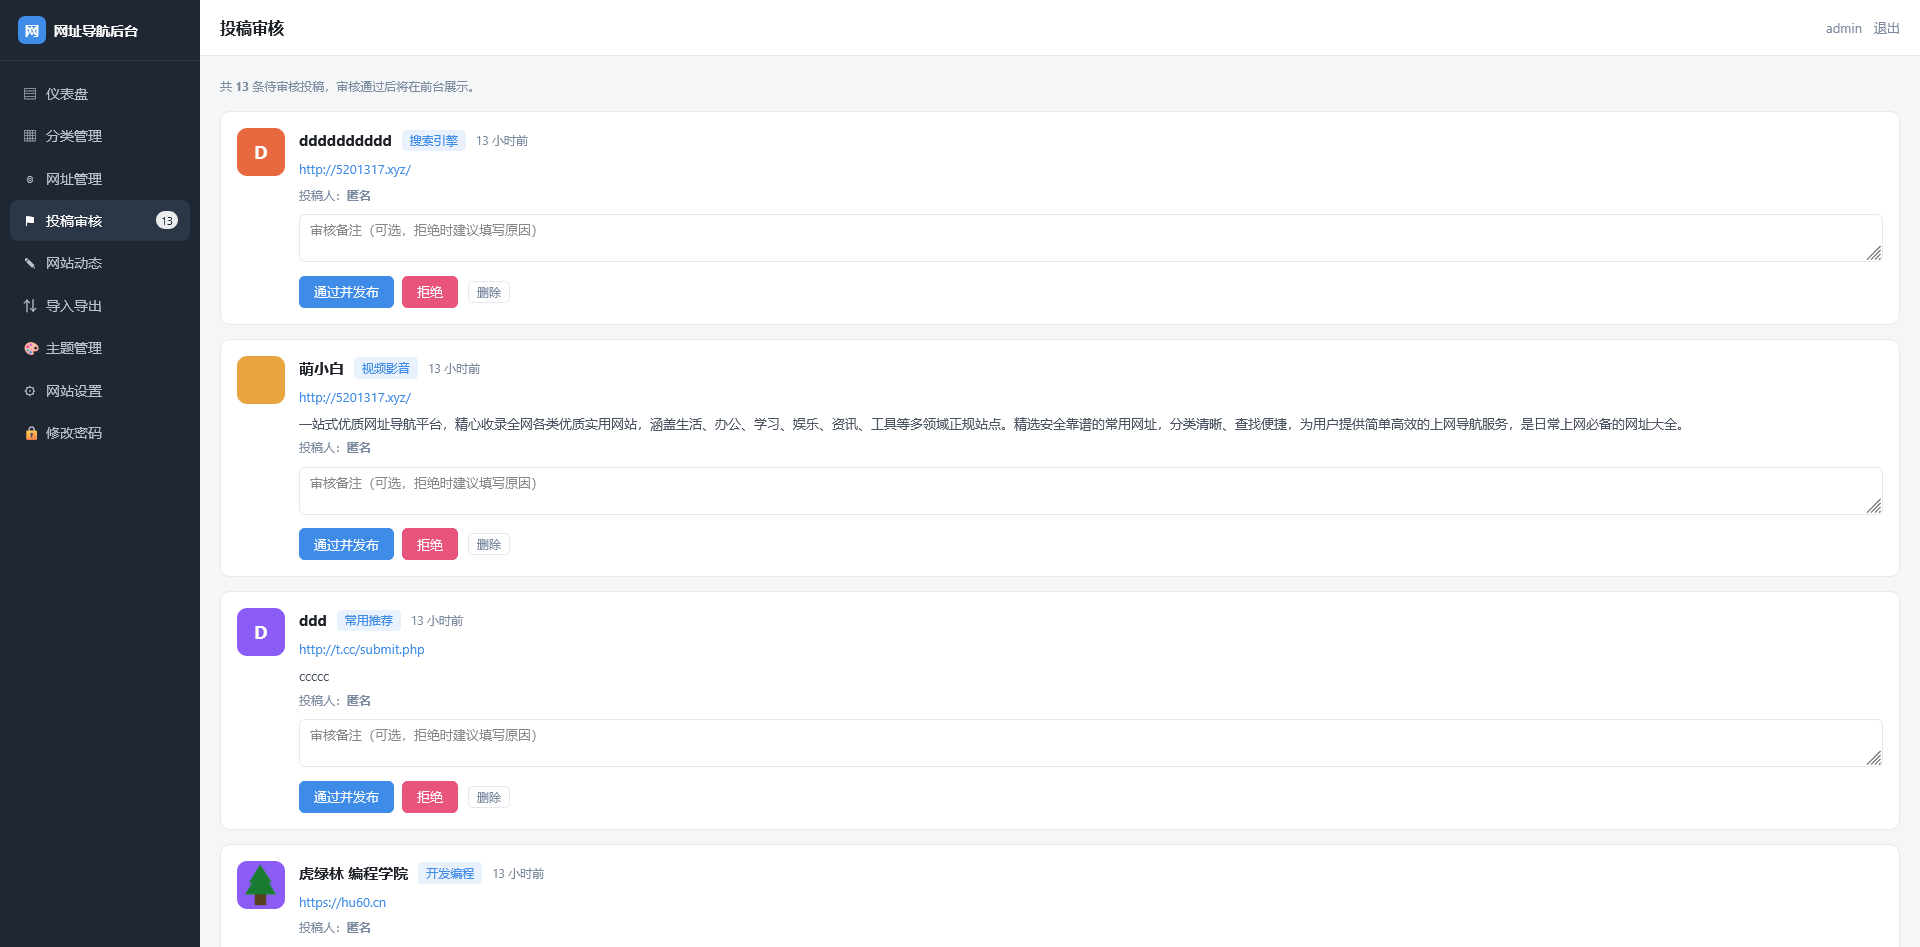The image size is (1920, 947).
Task: Open 修改密码 menu item
Action: [x=100, y=433]
